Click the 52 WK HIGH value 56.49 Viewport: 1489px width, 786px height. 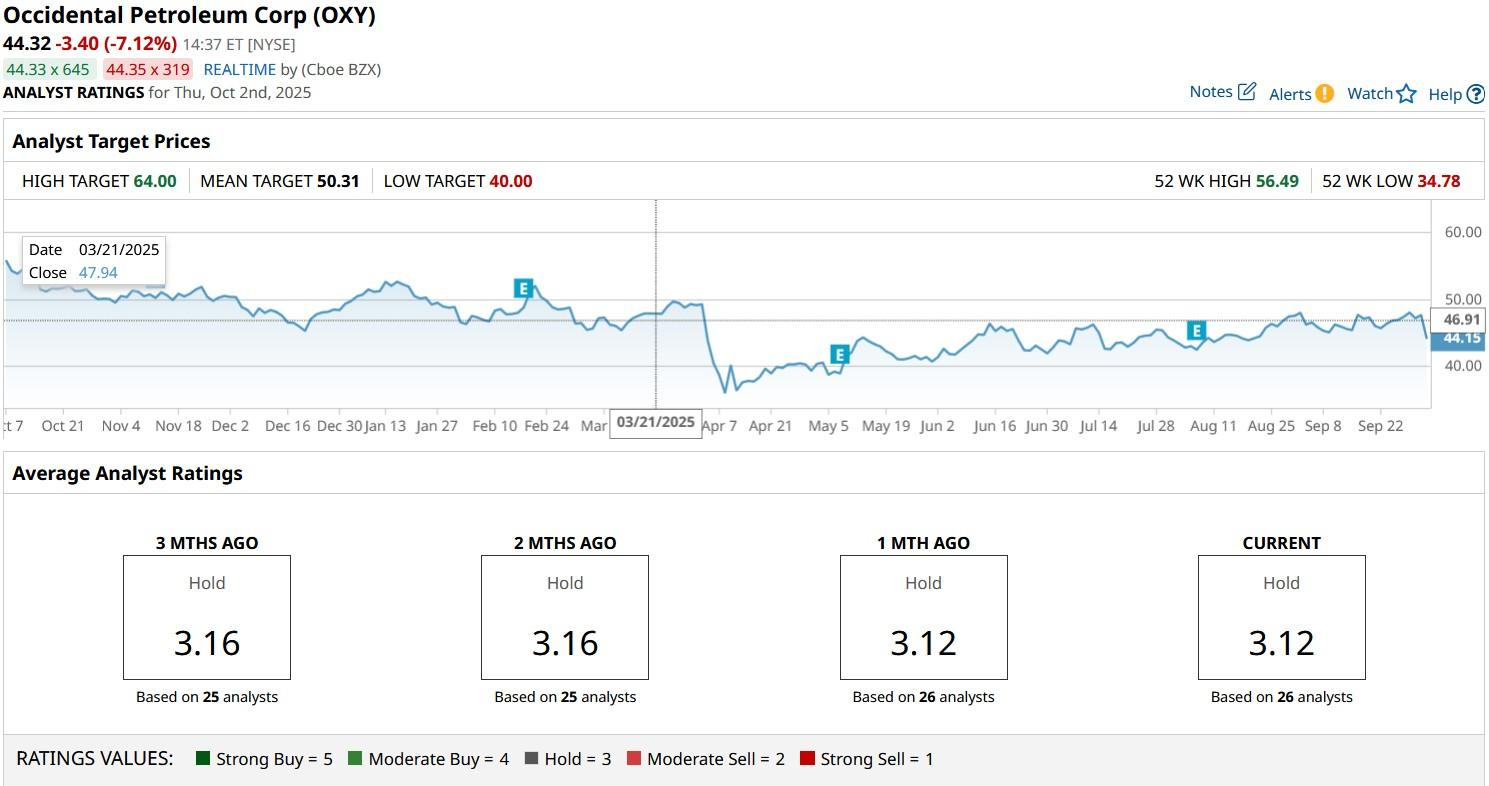coord(1277,181)
